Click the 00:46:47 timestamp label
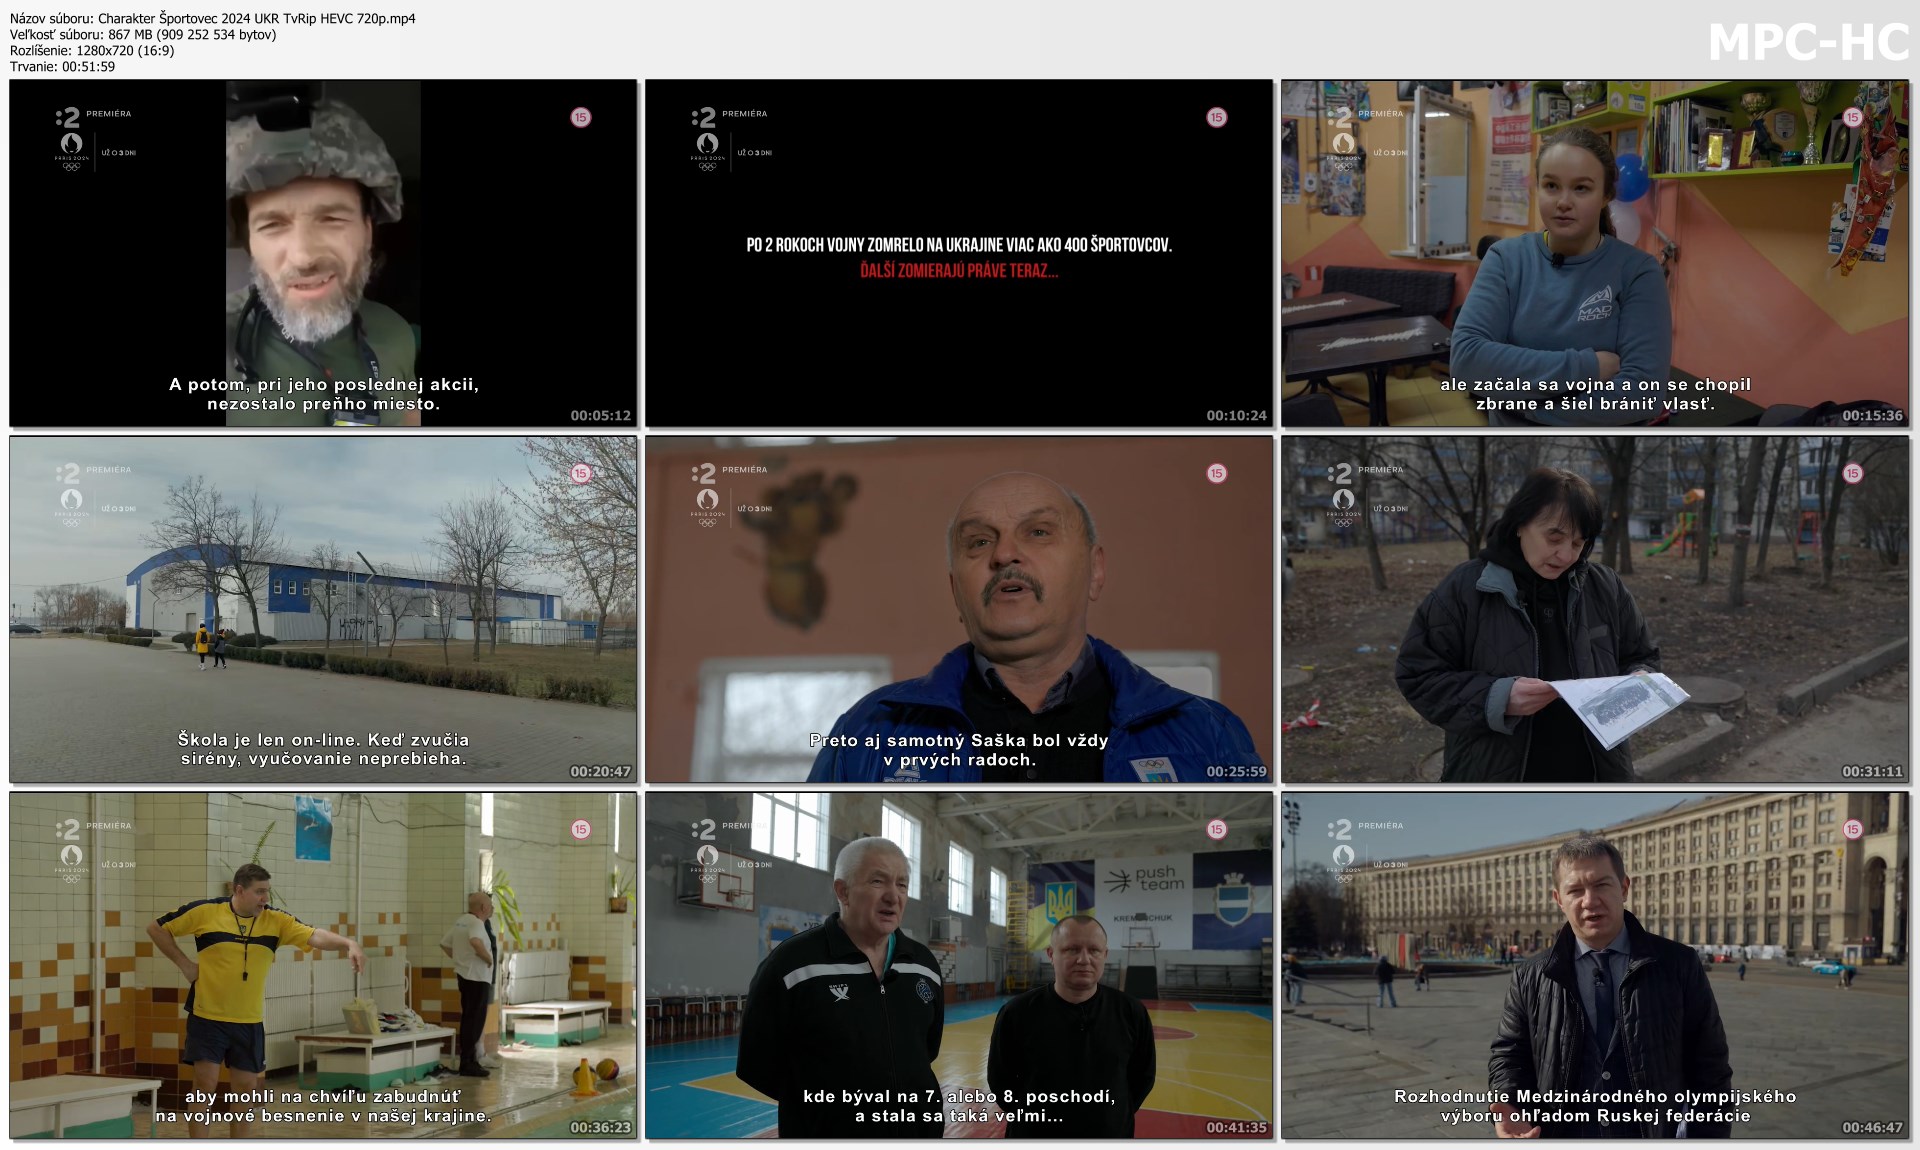Viewport: 1920px width, 1150px height. click(x=1872, y=1128)
